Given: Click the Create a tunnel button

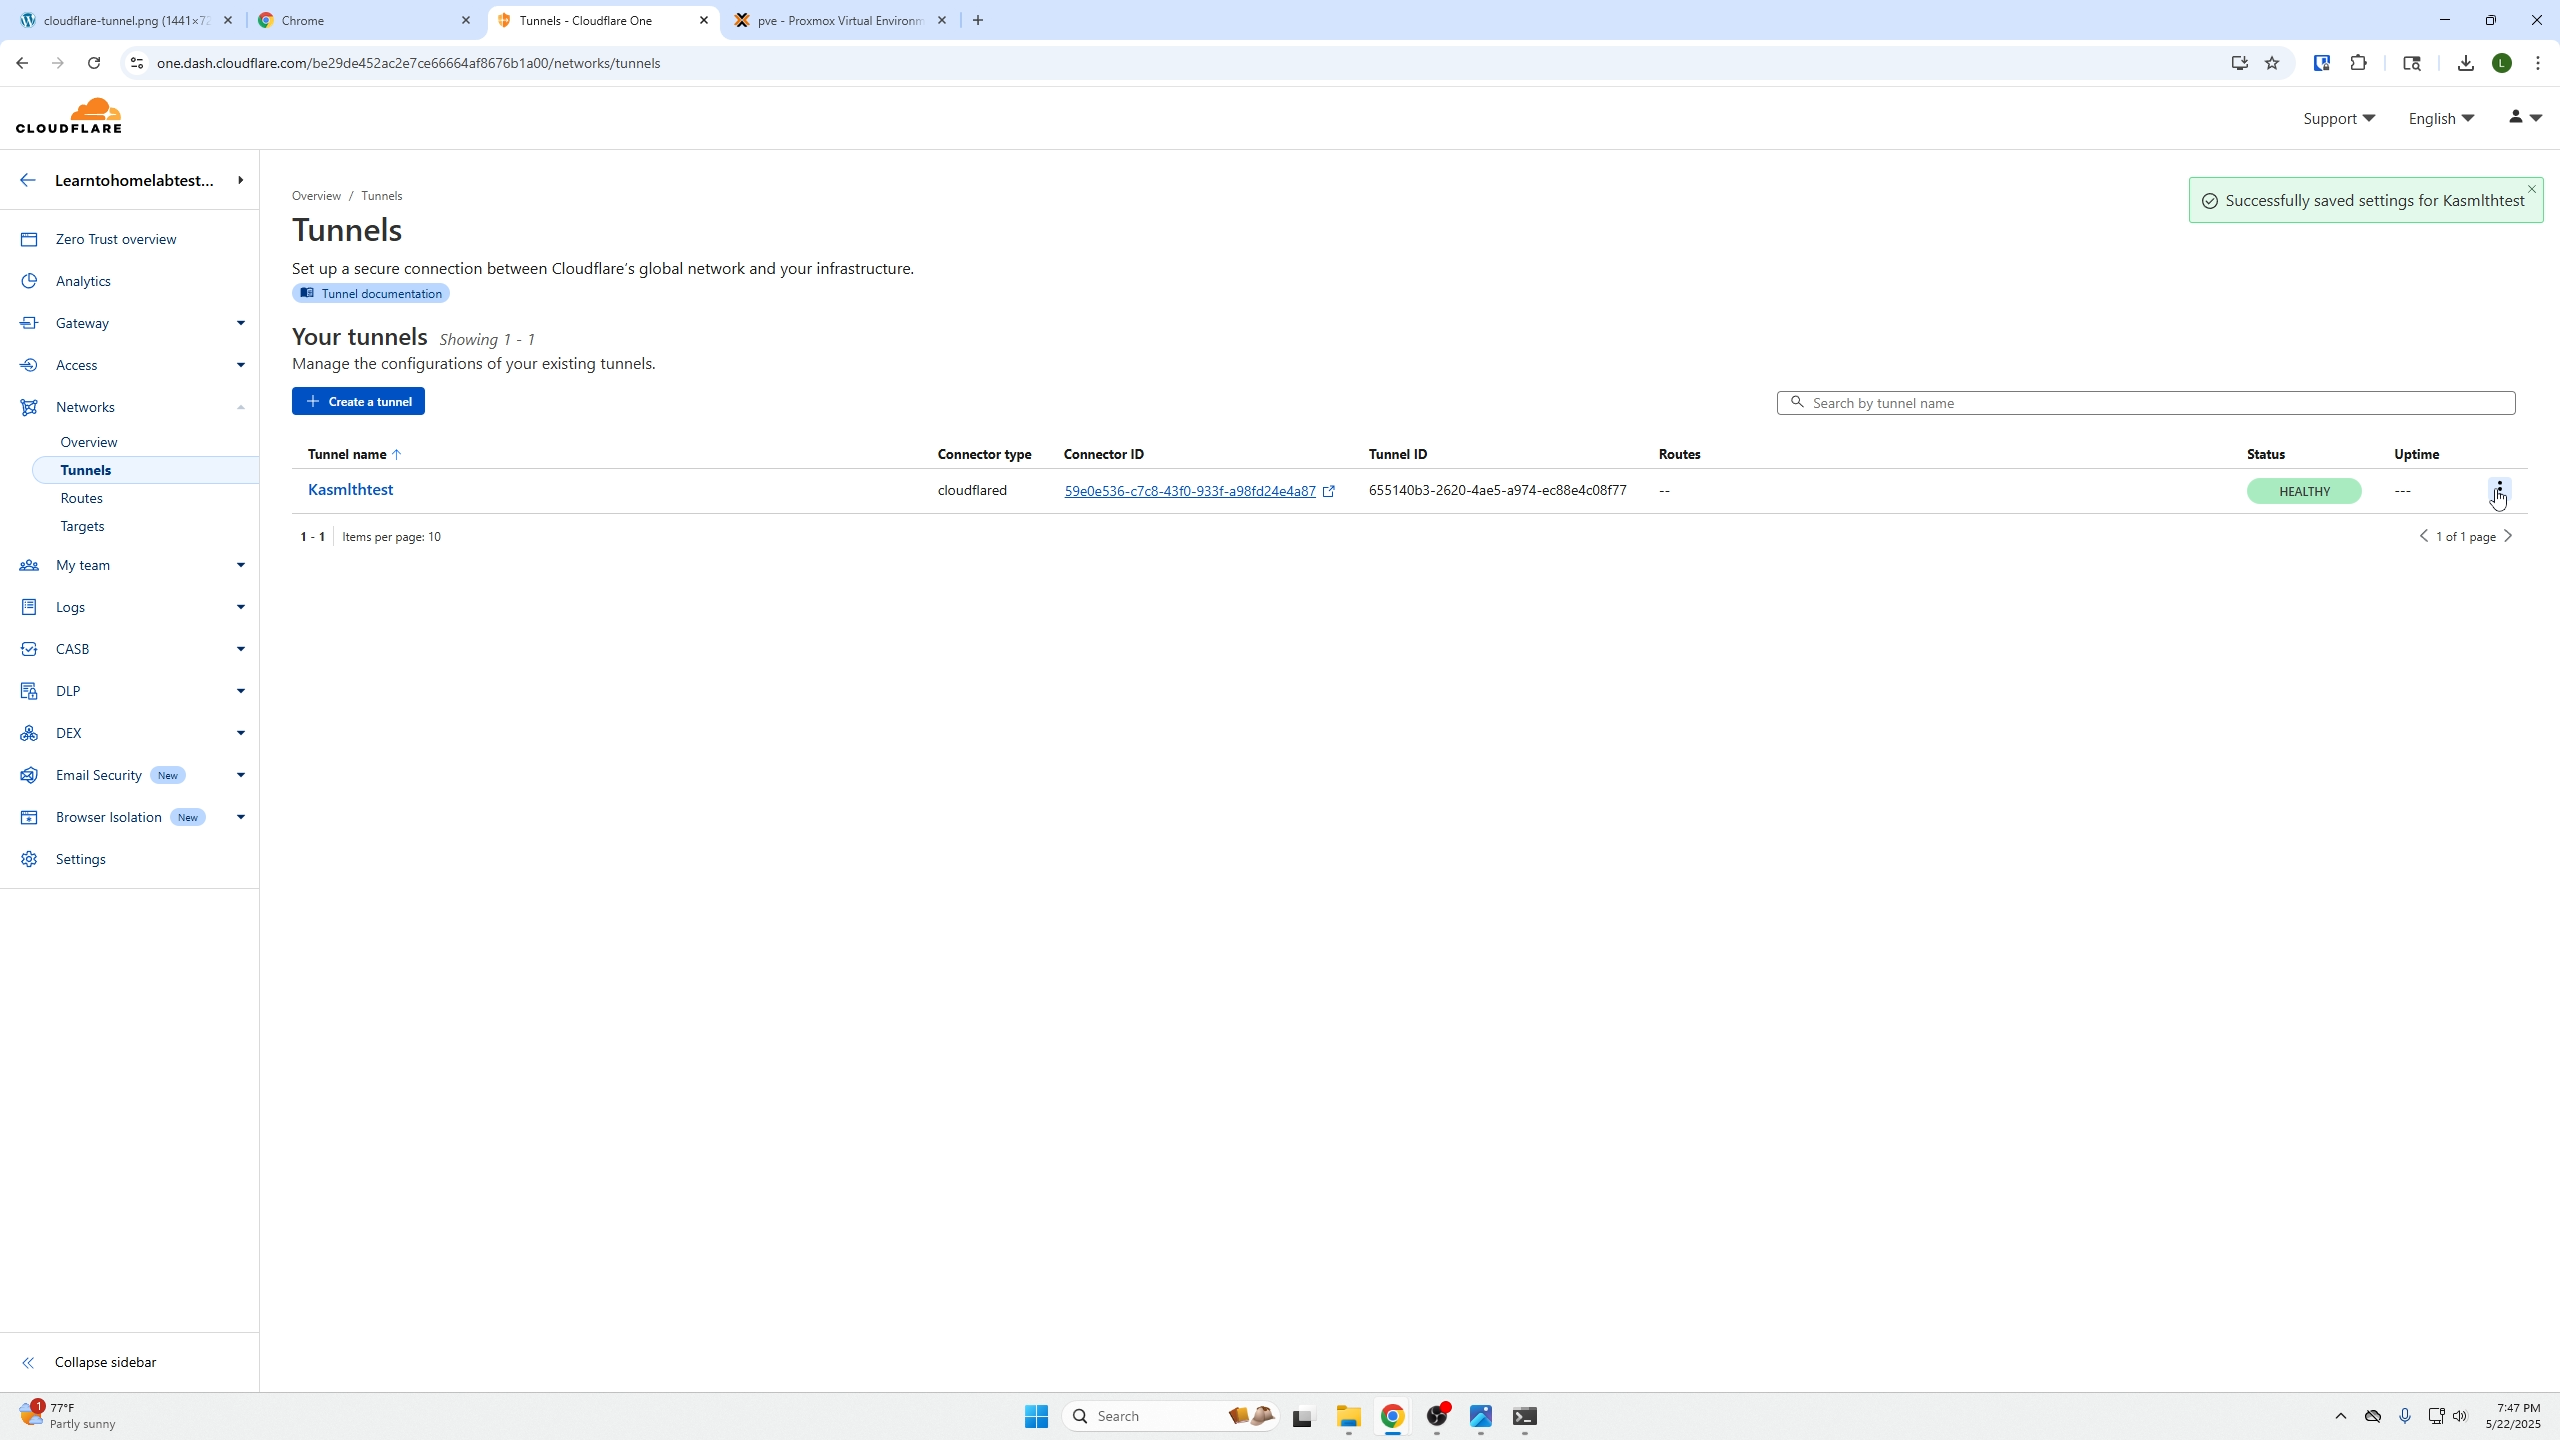Looking at the screenshot, I should tap(358, 400).
